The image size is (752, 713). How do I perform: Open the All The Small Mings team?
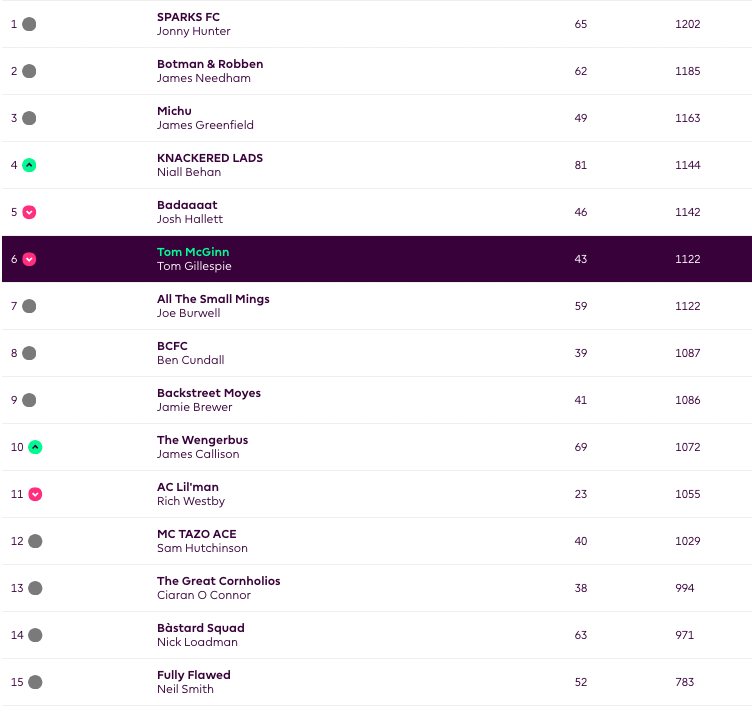pos(213,299)
